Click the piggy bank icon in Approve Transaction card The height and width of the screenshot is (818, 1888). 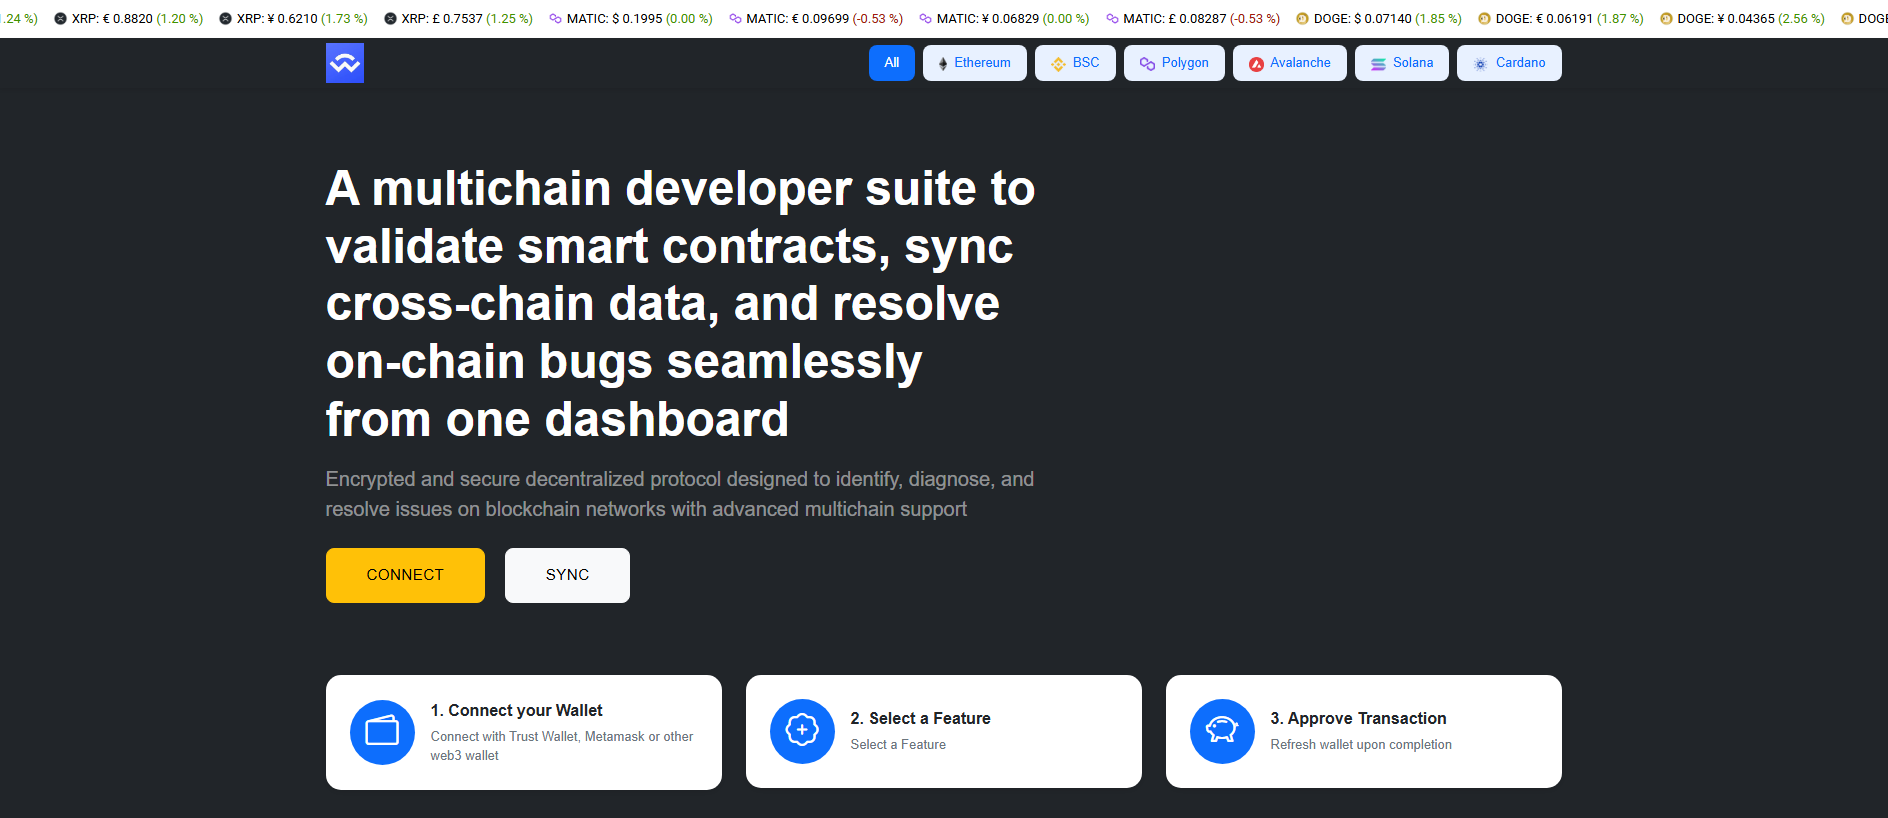pos(1222,731)
